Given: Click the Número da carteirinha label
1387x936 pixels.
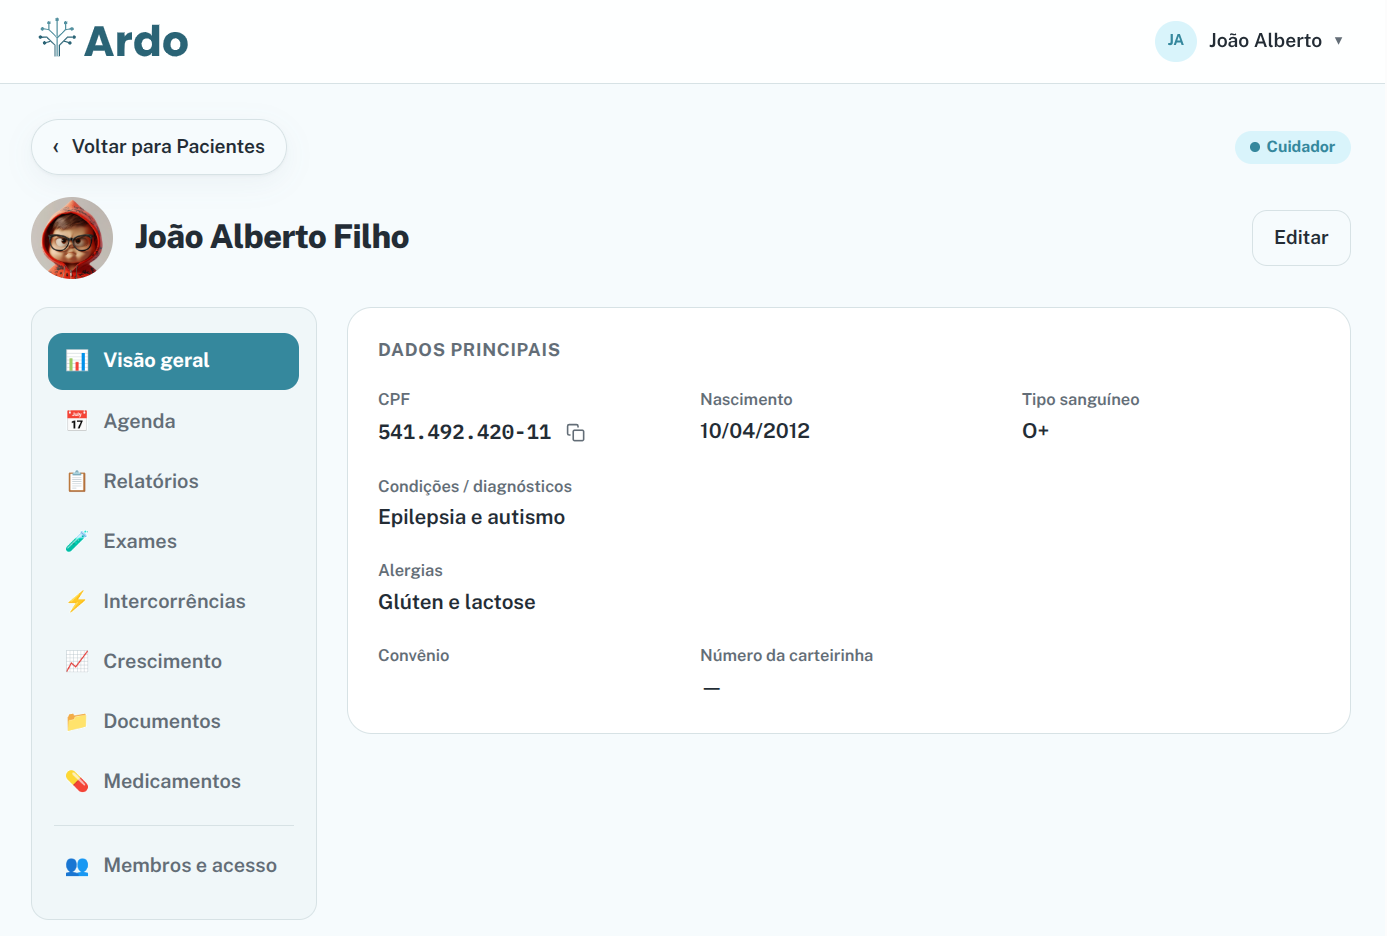Looking at the screenshot, I should (787, 655).
